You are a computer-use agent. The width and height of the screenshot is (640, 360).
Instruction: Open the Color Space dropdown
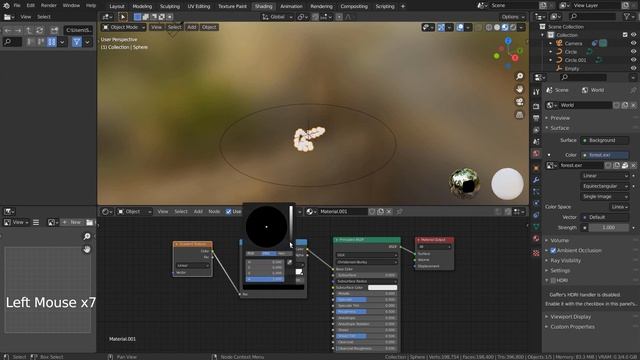(619, 207)
